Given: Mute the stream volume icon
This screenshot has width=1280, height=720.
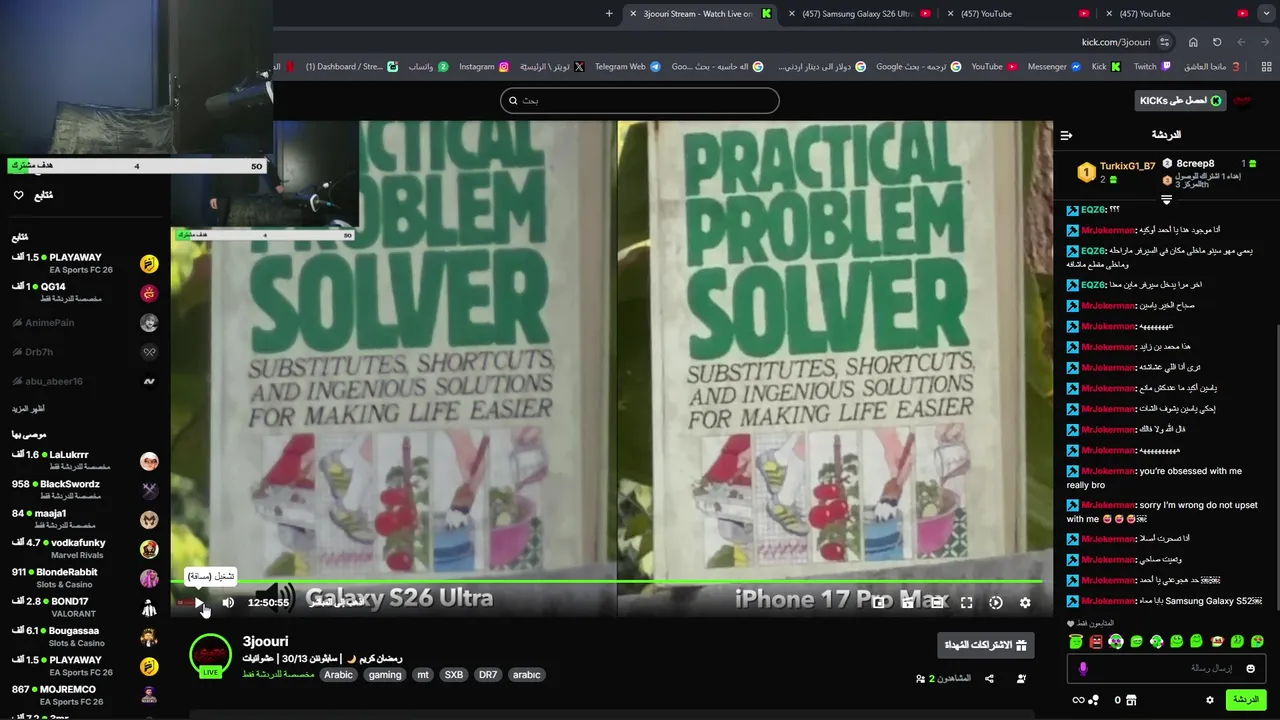Looking at the screenshot, I should 228,602.
